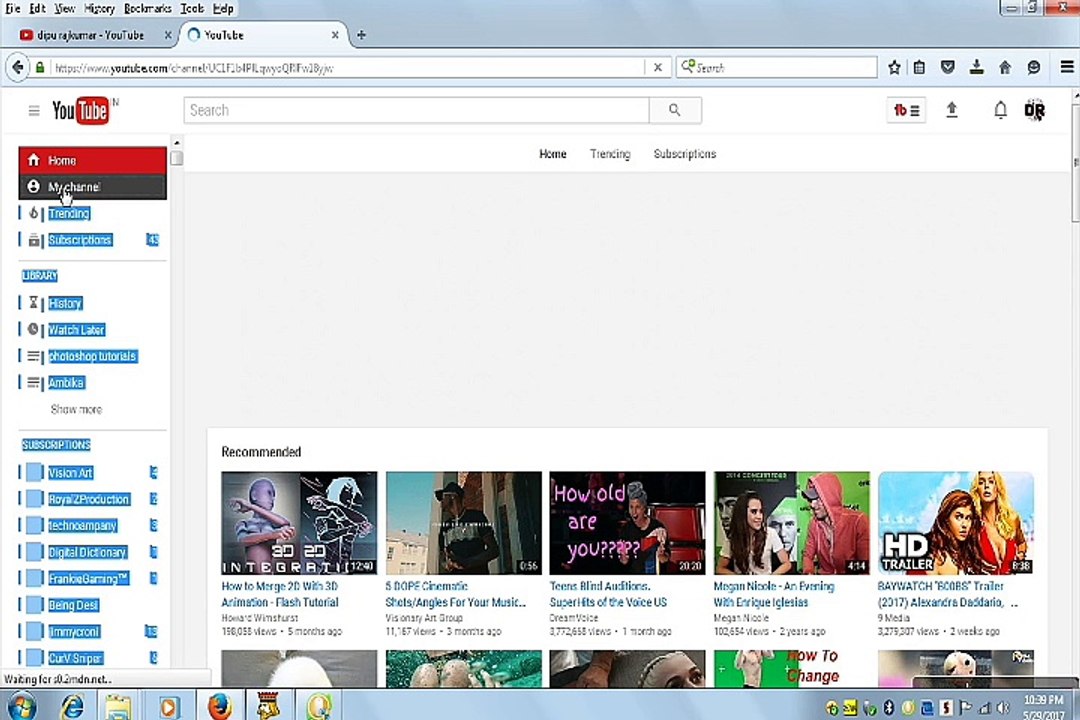This screenshot has height=720, width=1080.
Task: Open the Tools menu
Action: point(192,8)
